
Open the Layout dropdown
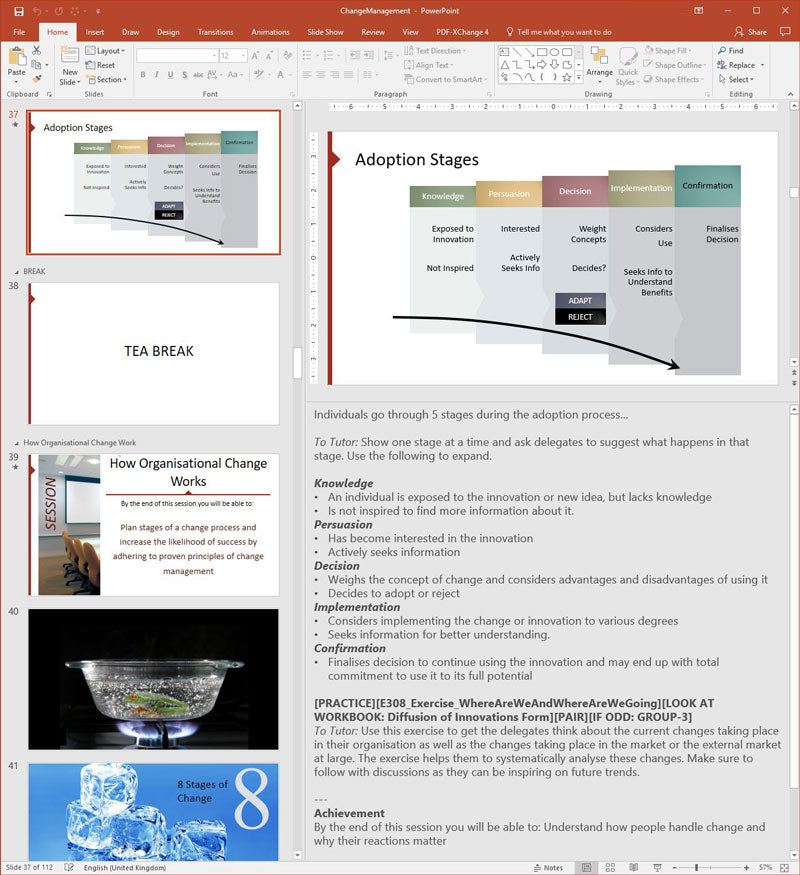click(x=105, y=51)
